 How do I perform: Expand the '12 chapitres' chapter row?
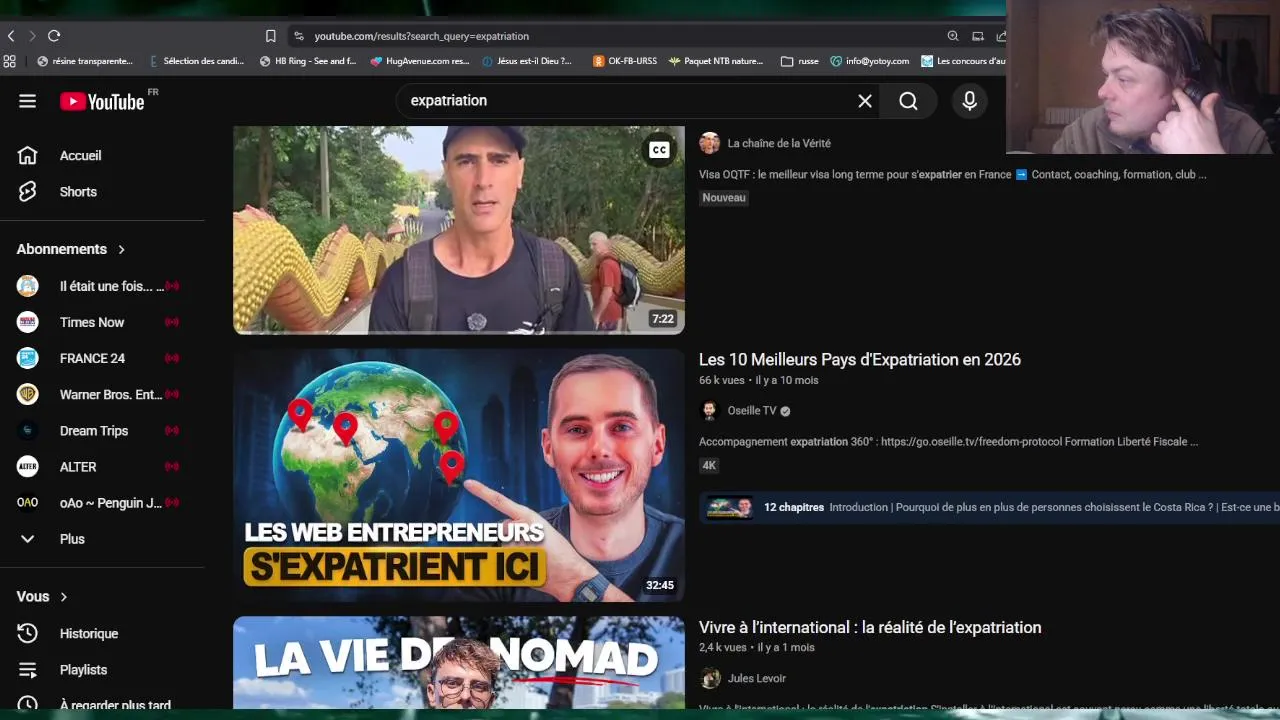point(989,508)
